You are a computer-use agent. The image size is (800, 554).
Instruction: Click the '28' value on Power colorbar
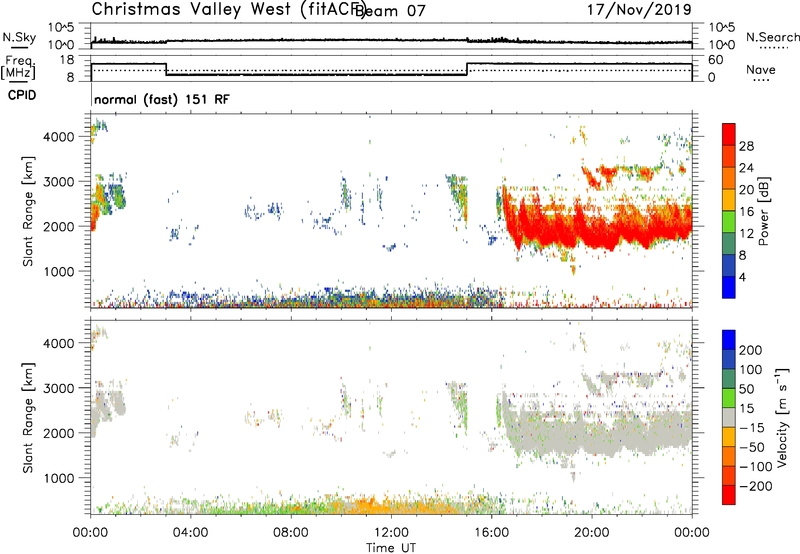[746, 146]
